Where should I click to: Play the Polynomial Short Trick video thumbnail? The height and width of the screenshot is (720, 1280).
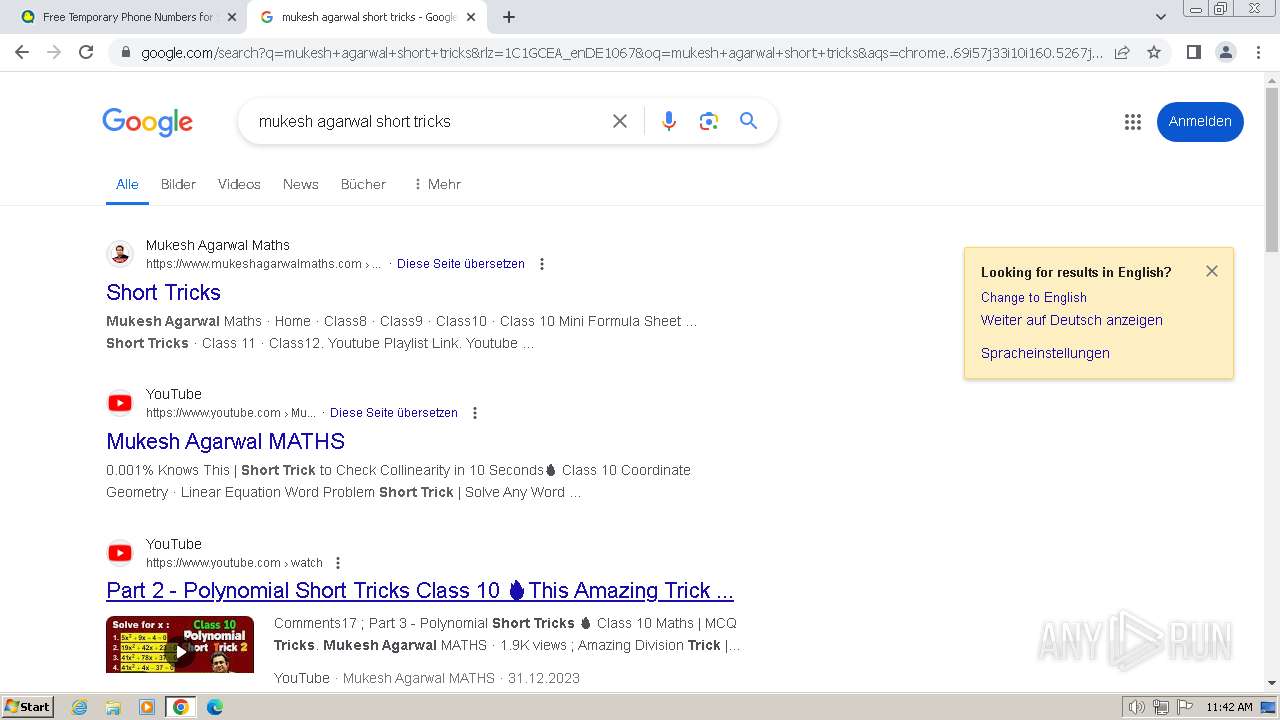180,644
